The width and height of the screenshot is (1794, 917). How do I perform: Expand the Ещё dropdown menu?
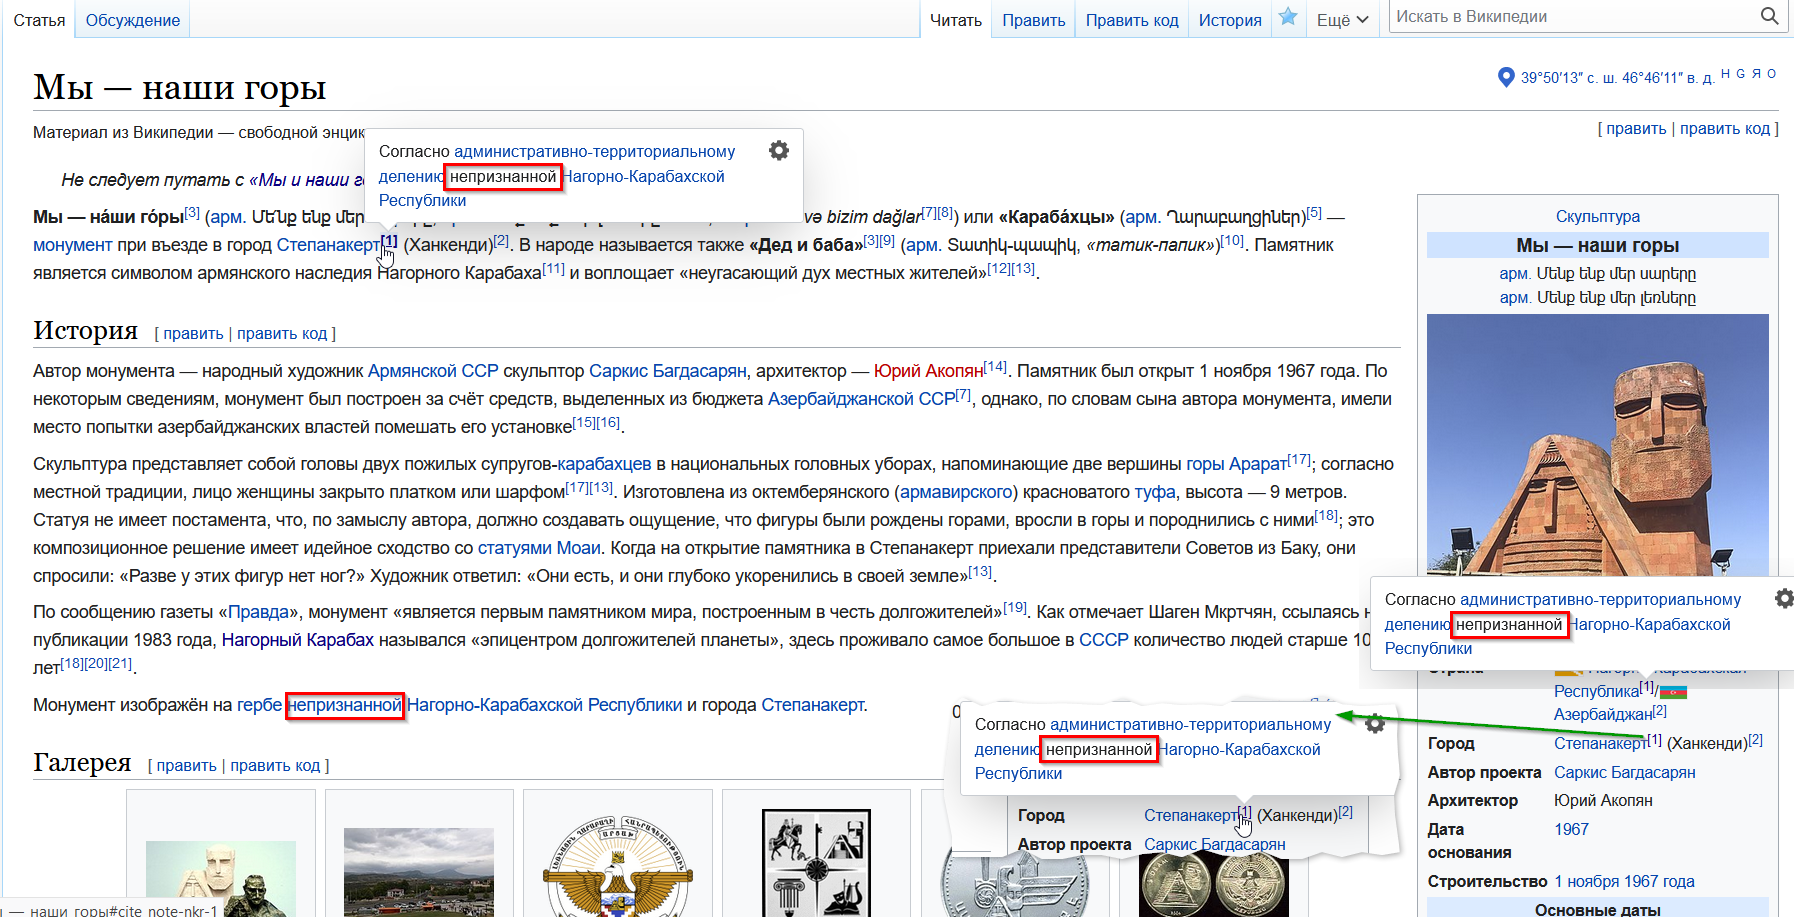[x=1342, y=20]
